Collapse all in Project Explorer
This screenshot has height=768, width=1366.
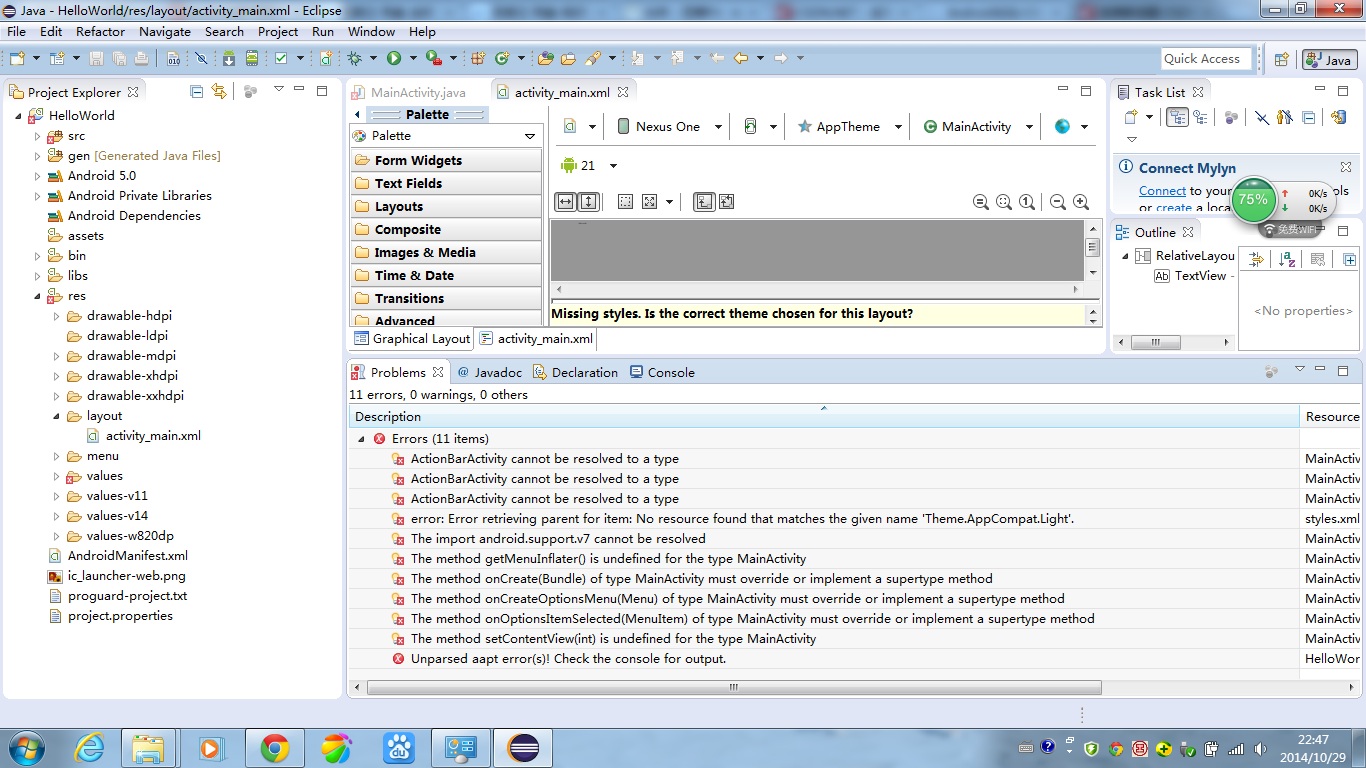(x=196, y=91)
